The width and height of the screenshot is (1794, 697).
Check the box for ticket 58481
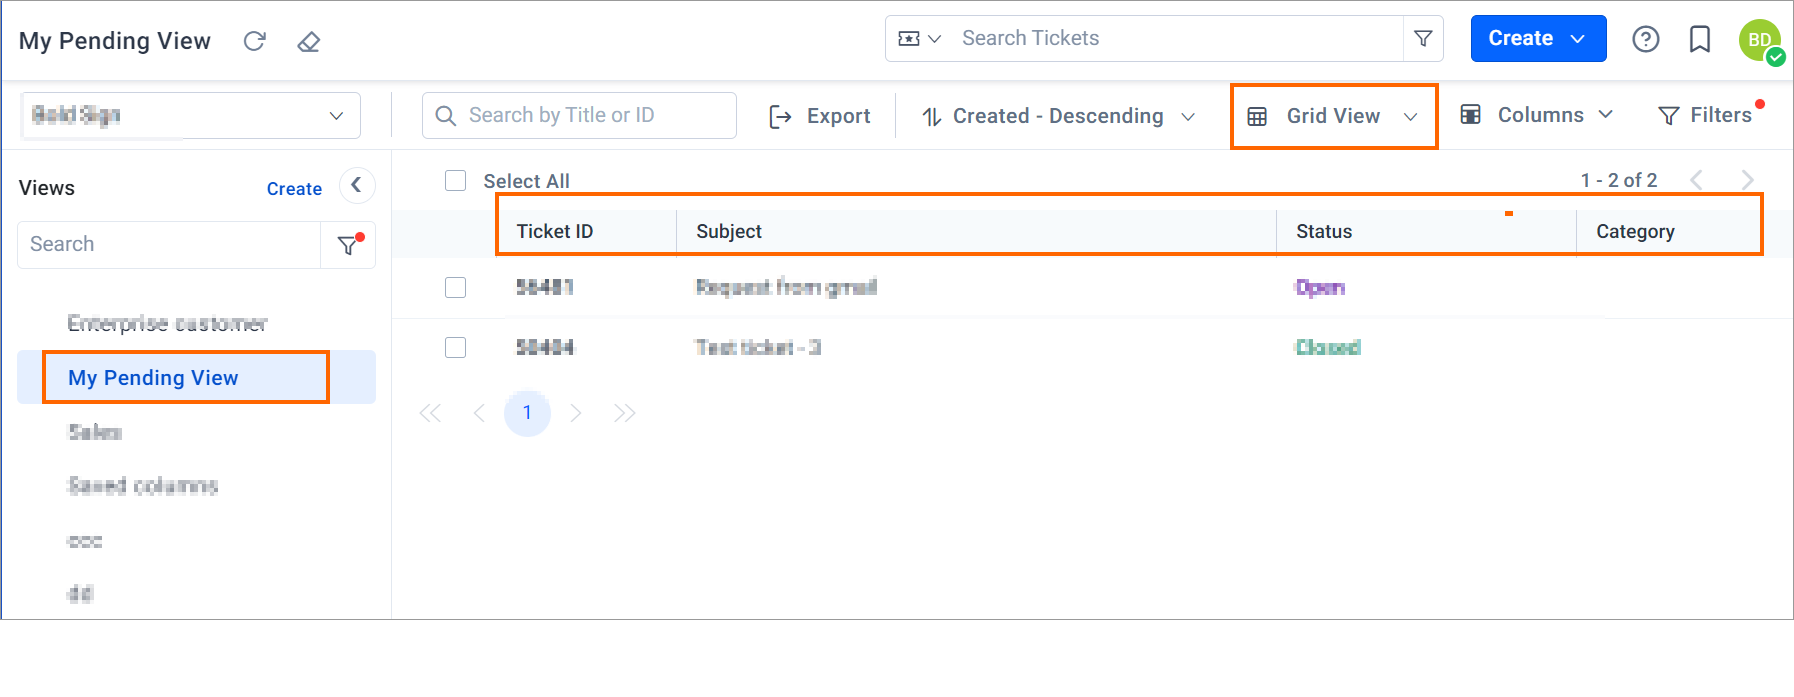tap(455, 287)
